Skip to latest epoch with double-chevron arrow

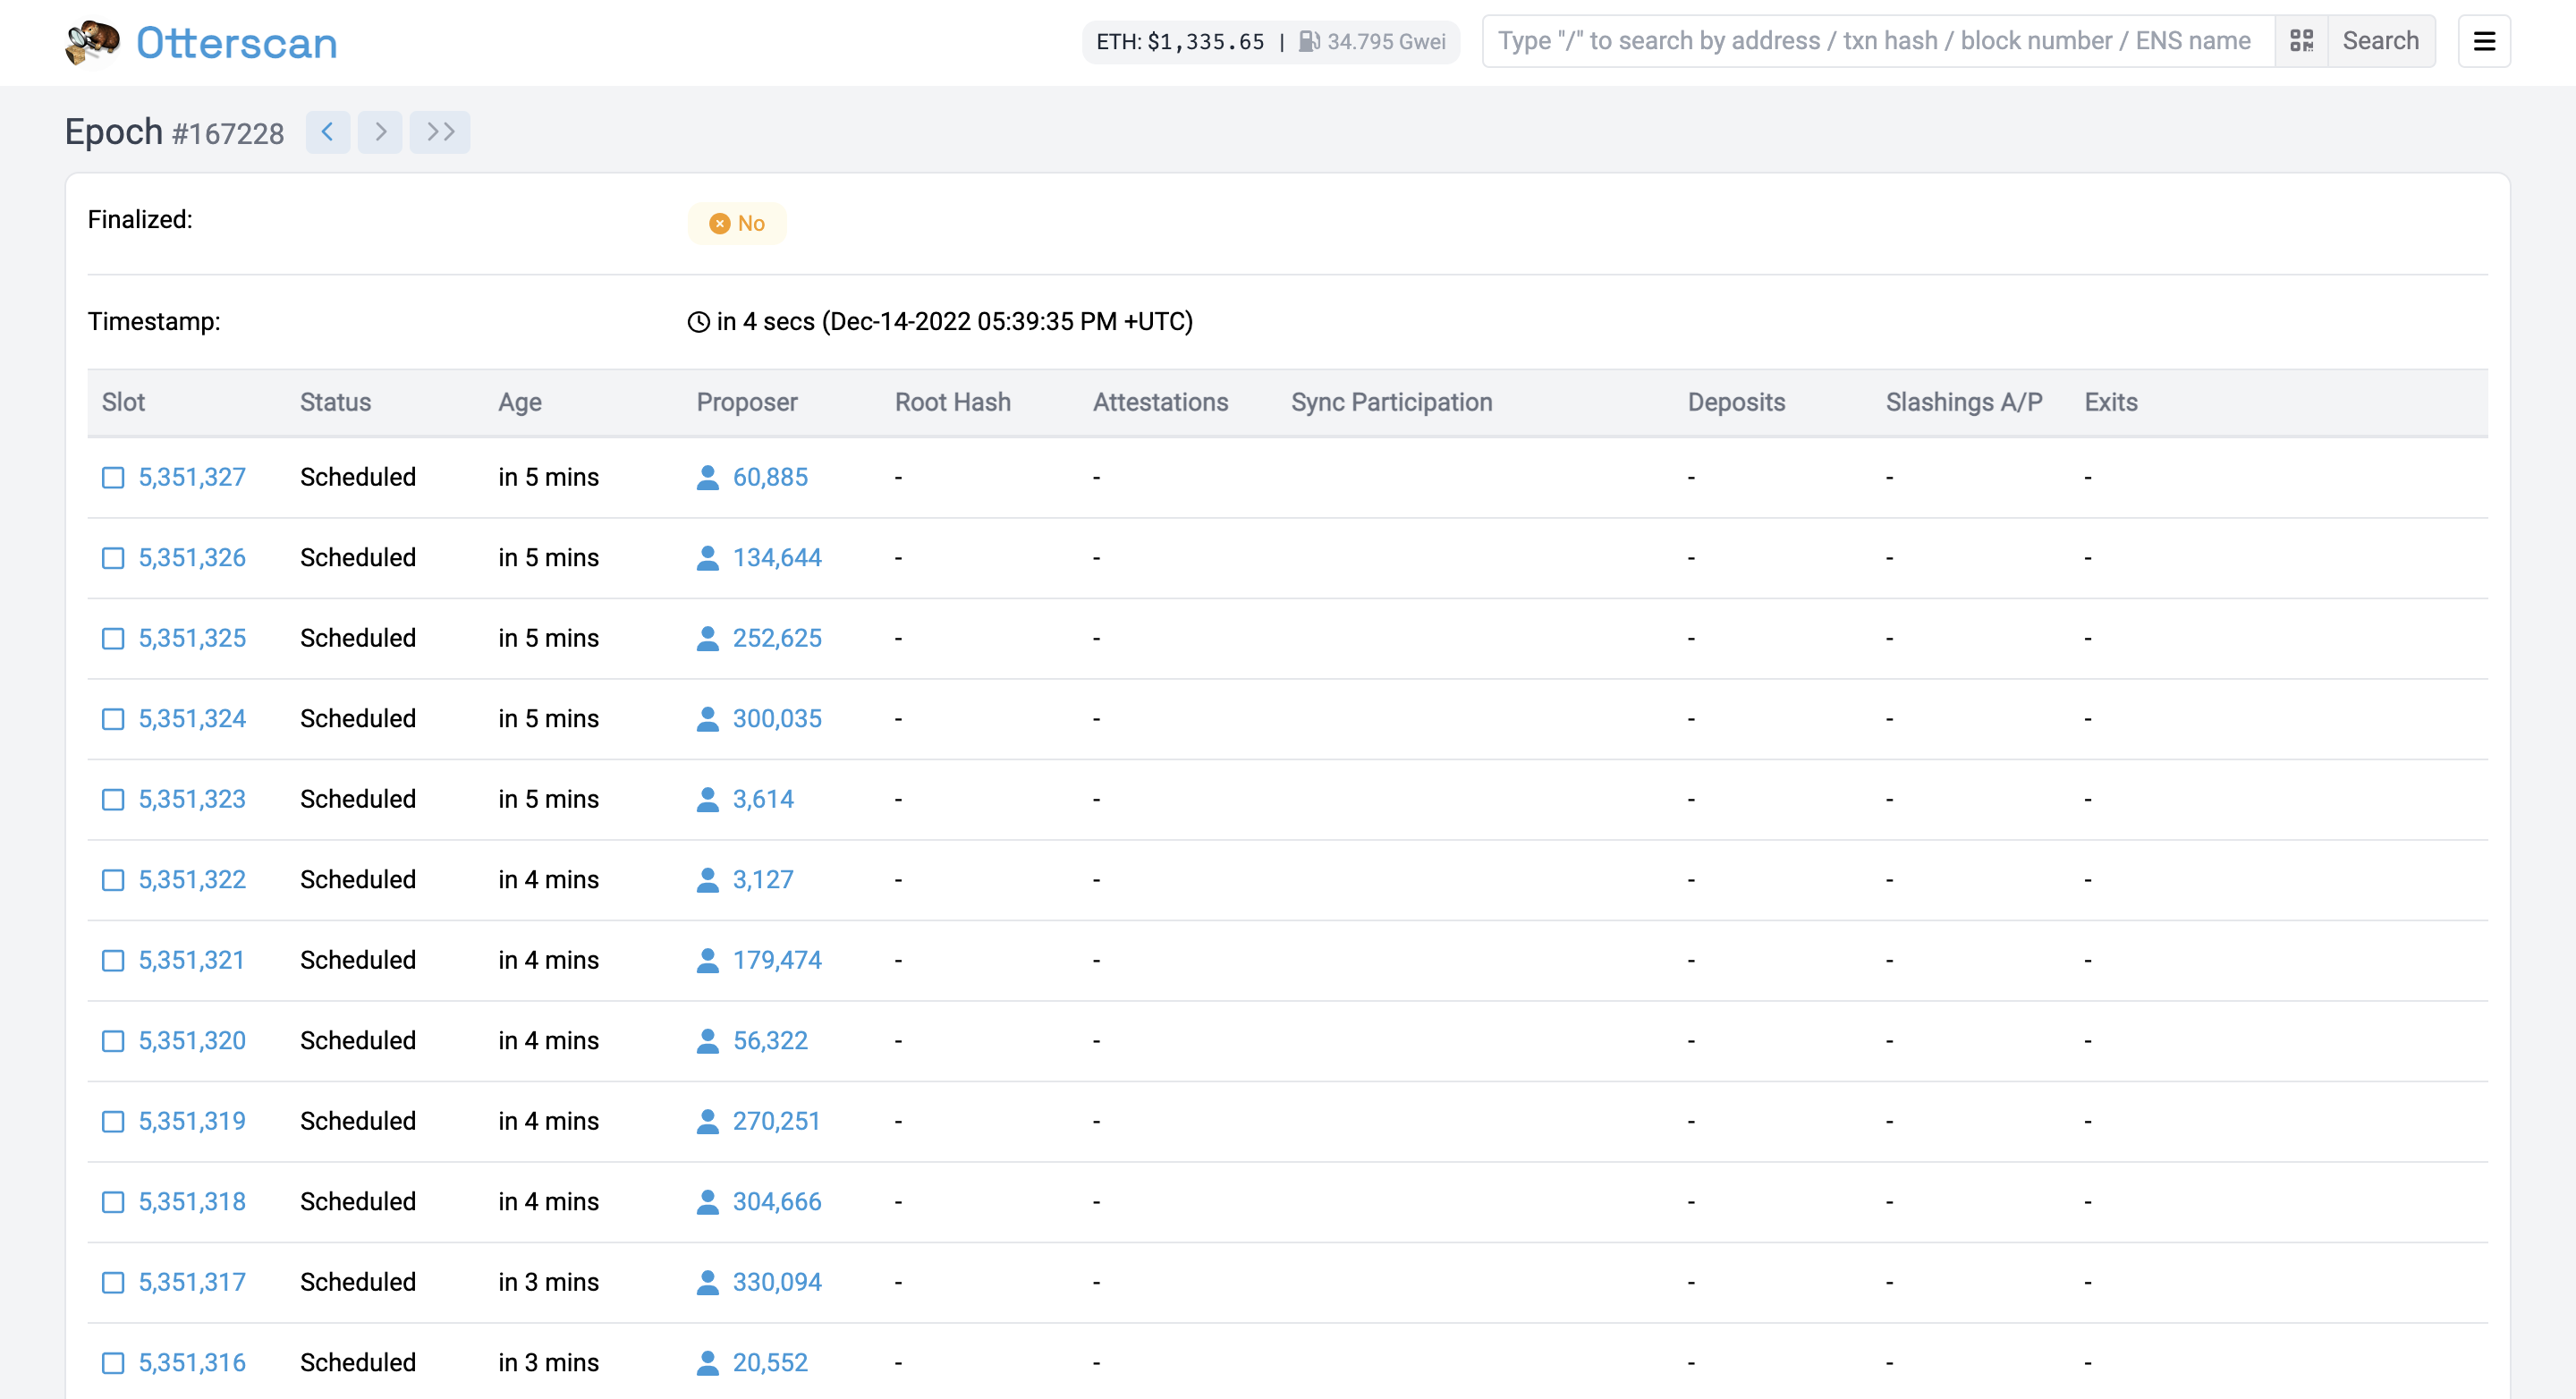pos(440,131)
